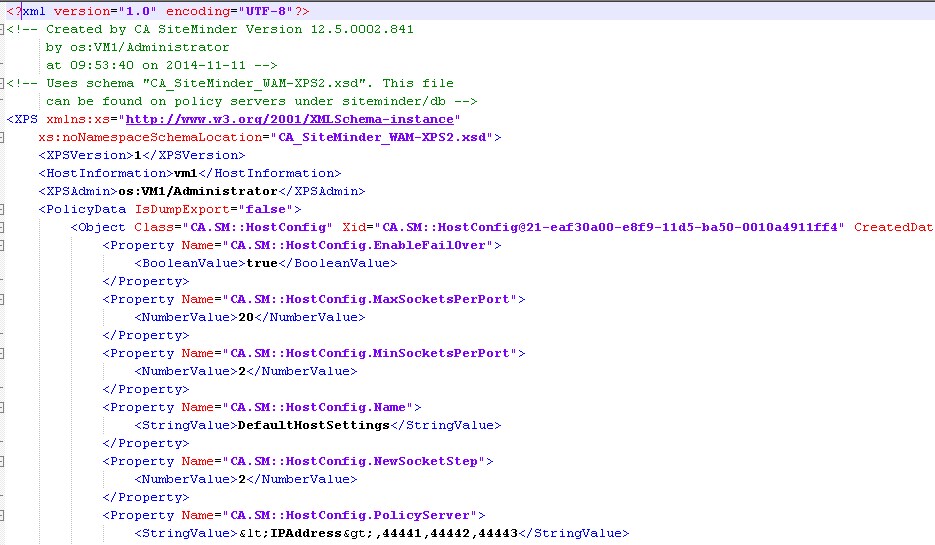The height and width of the screenshot is (545, 935).
Task: Collapse the "Uses schema" comment fold
Action: pos(2,83)
